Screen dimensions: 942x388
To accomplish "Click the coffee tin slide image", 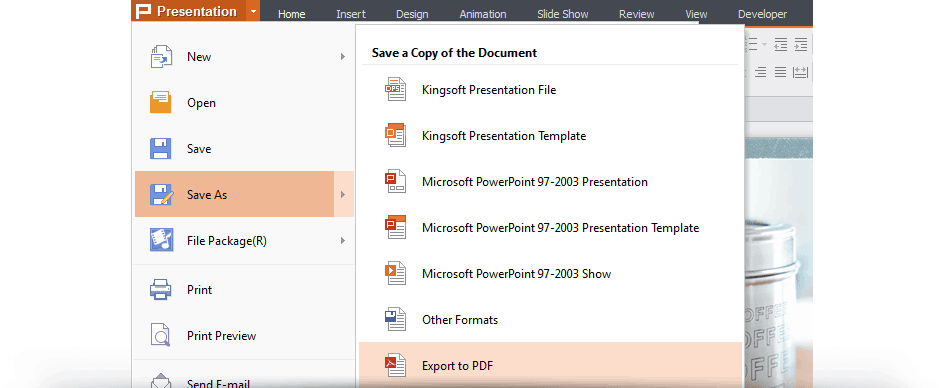I will point(779,262).
